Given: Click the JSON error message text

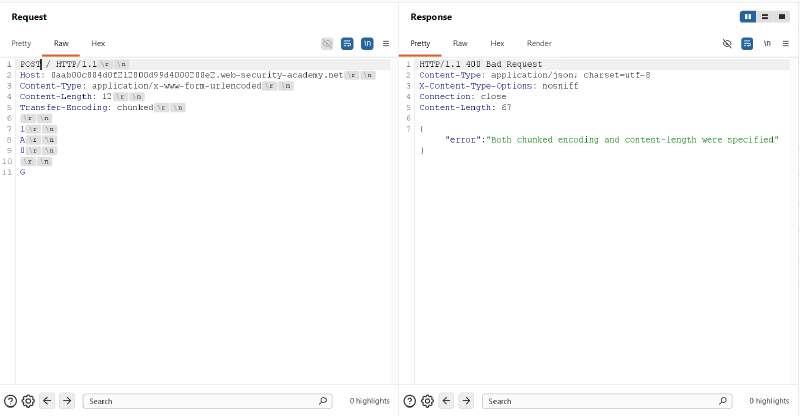Looking at the screenshot, I should (632, 140).
